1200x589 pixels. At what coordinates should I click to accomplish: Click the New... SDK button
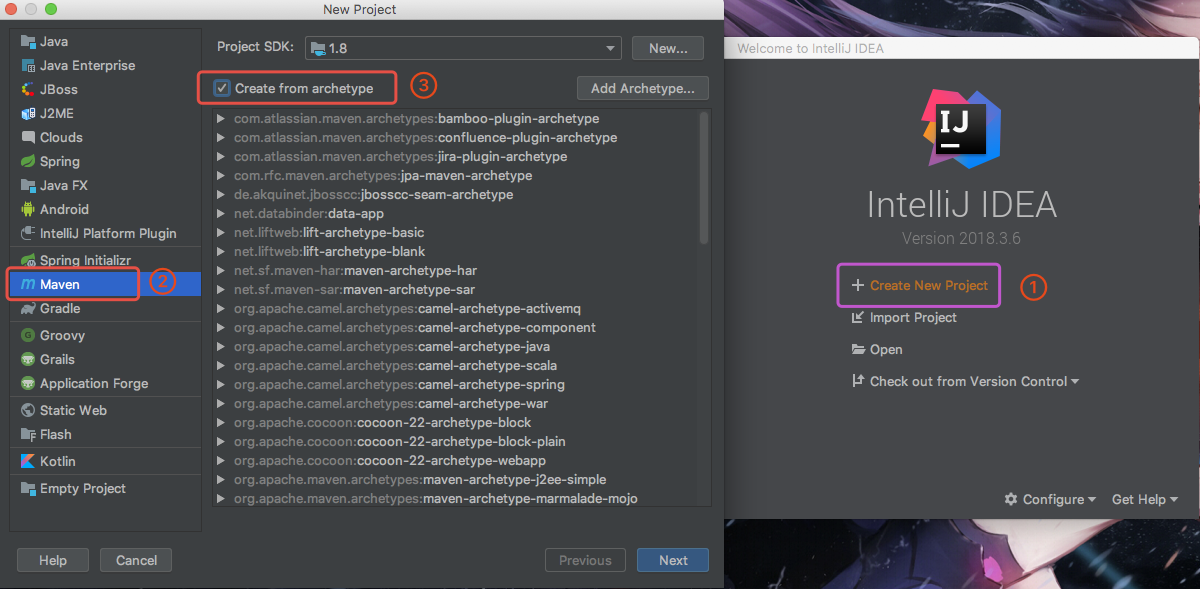point(668,48)
